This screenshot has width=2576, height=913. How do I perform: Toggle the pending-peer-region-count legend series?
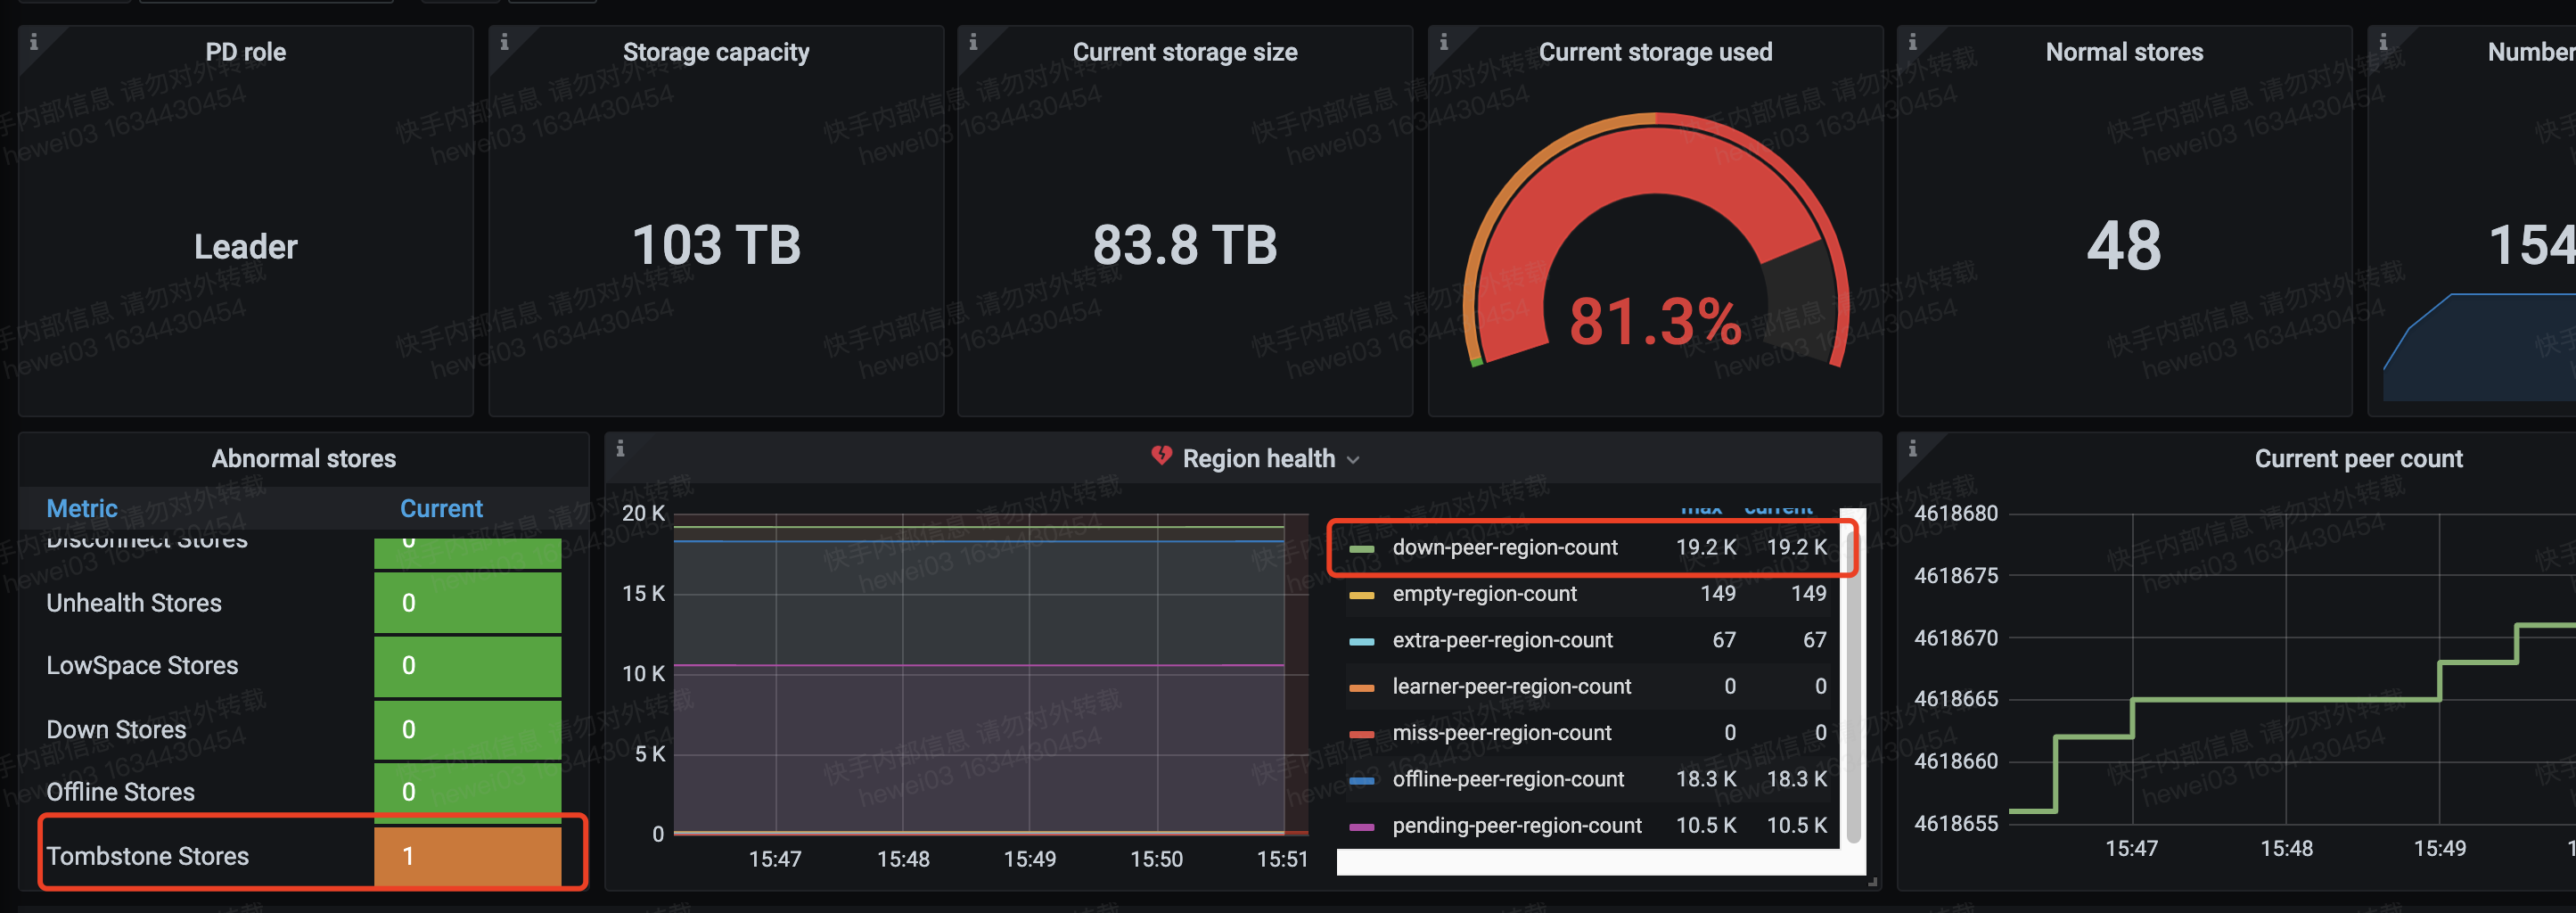pyautogui.click(x=1516, y=826)
